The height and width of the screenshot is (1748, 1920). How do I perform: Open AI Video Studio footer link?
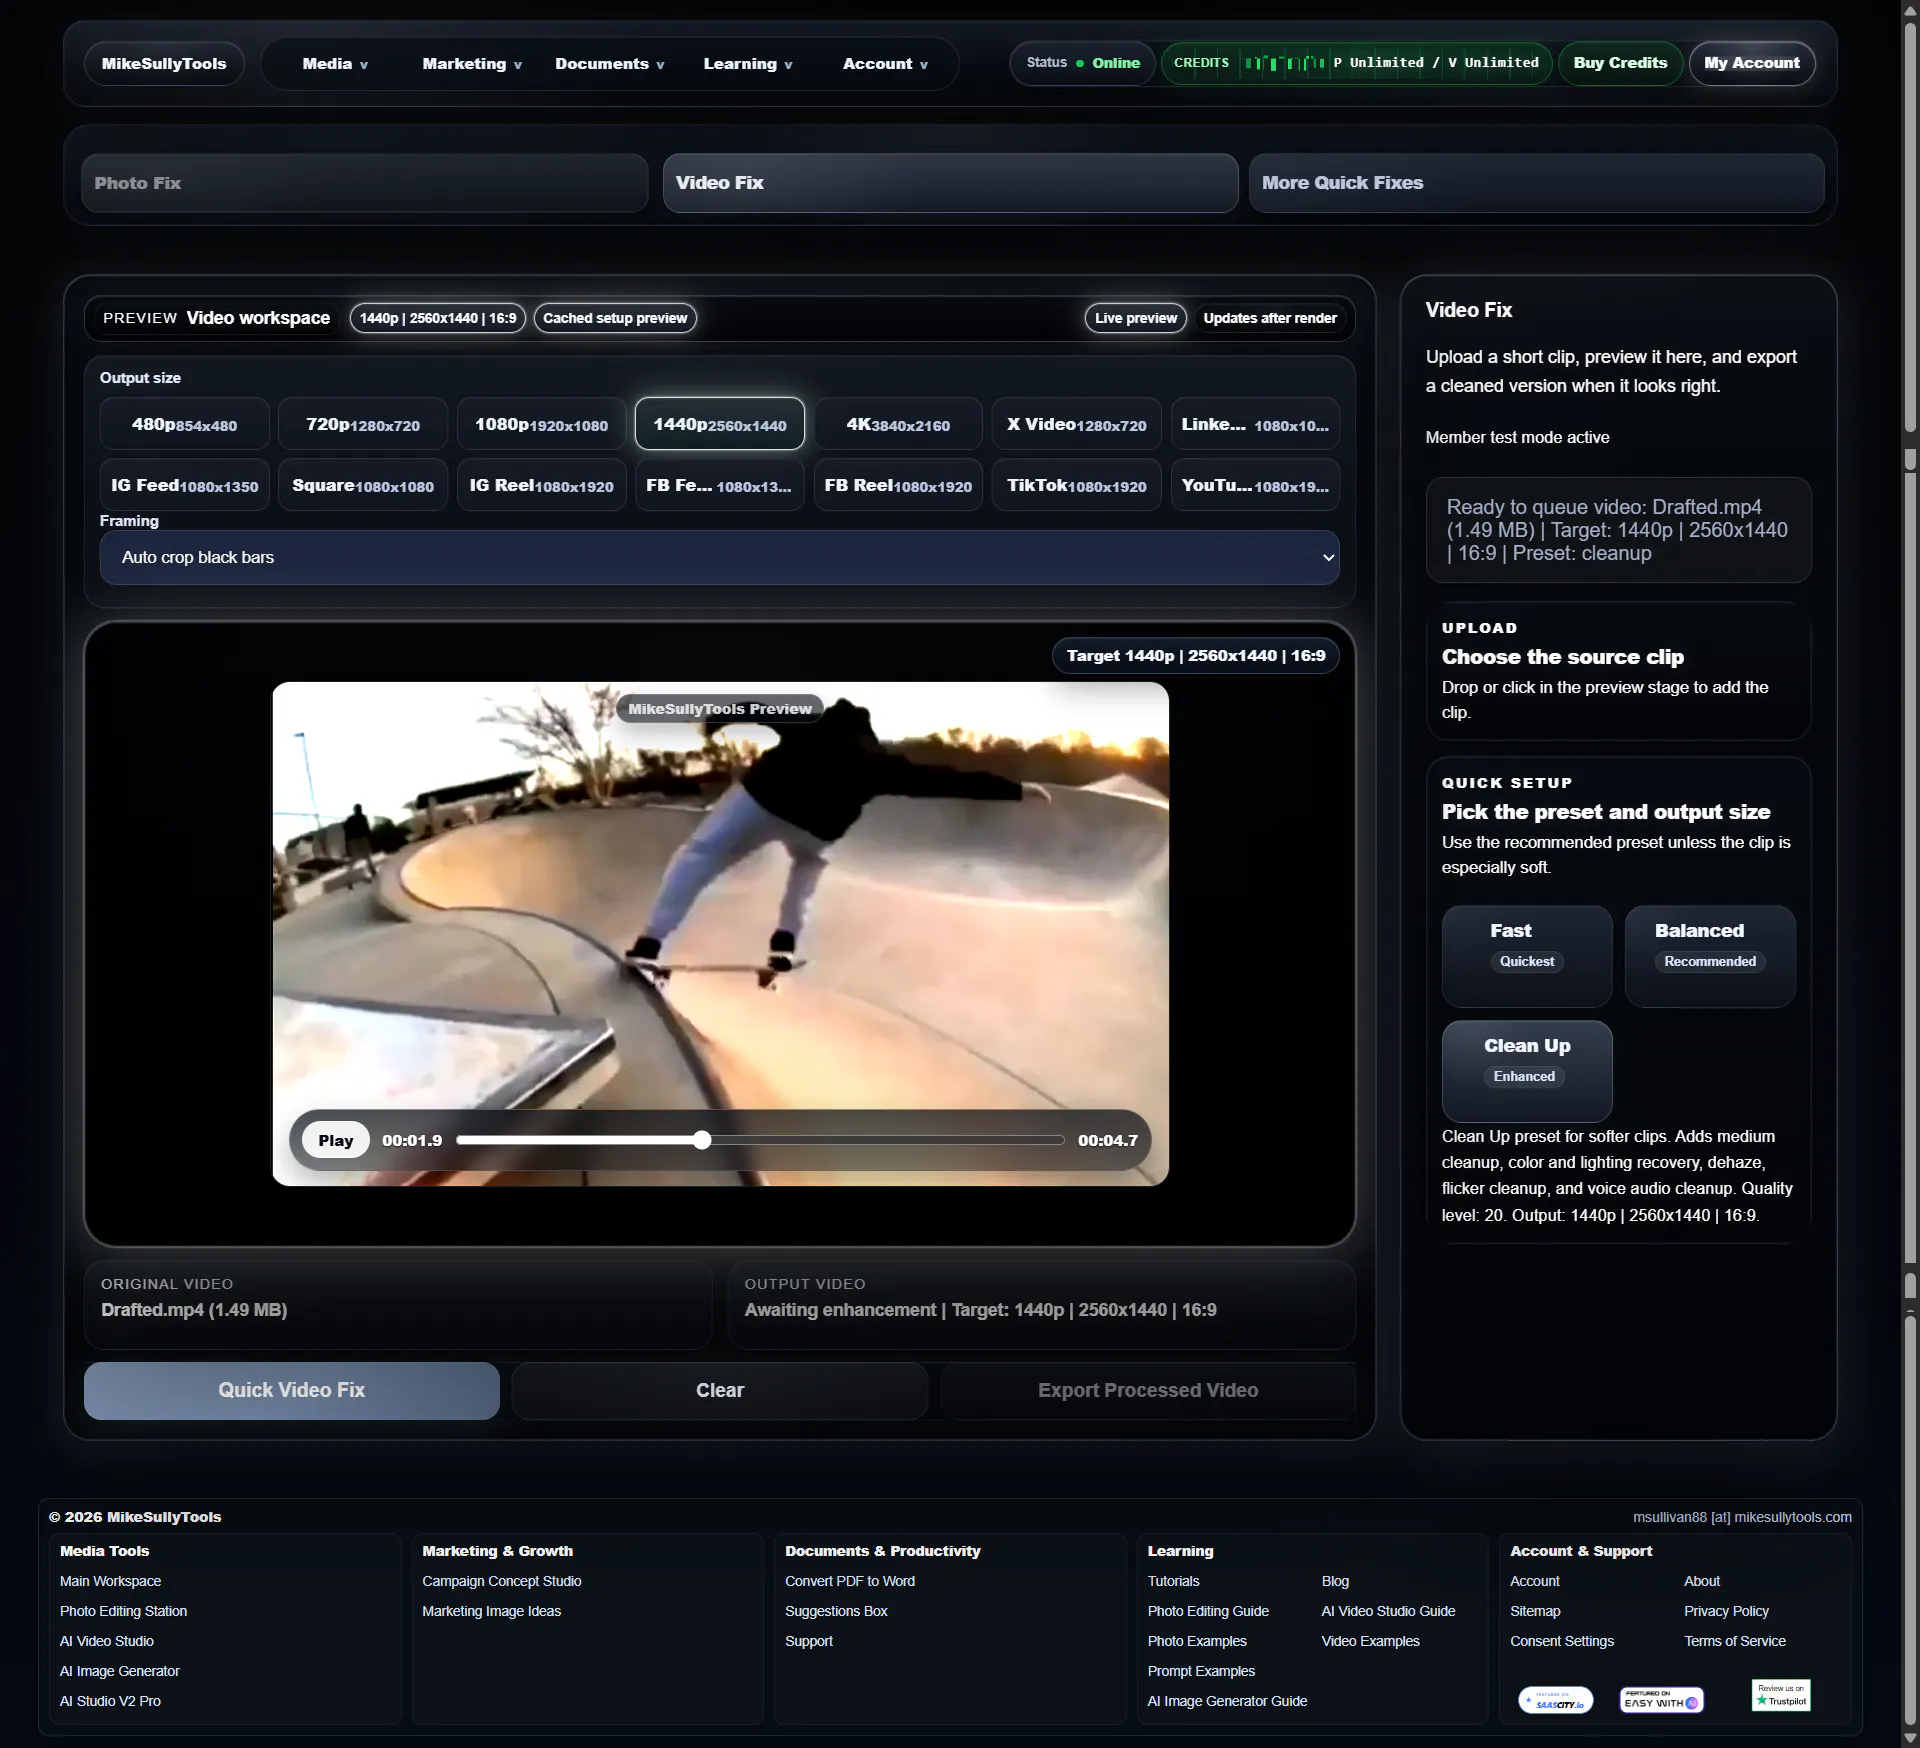106,1641
